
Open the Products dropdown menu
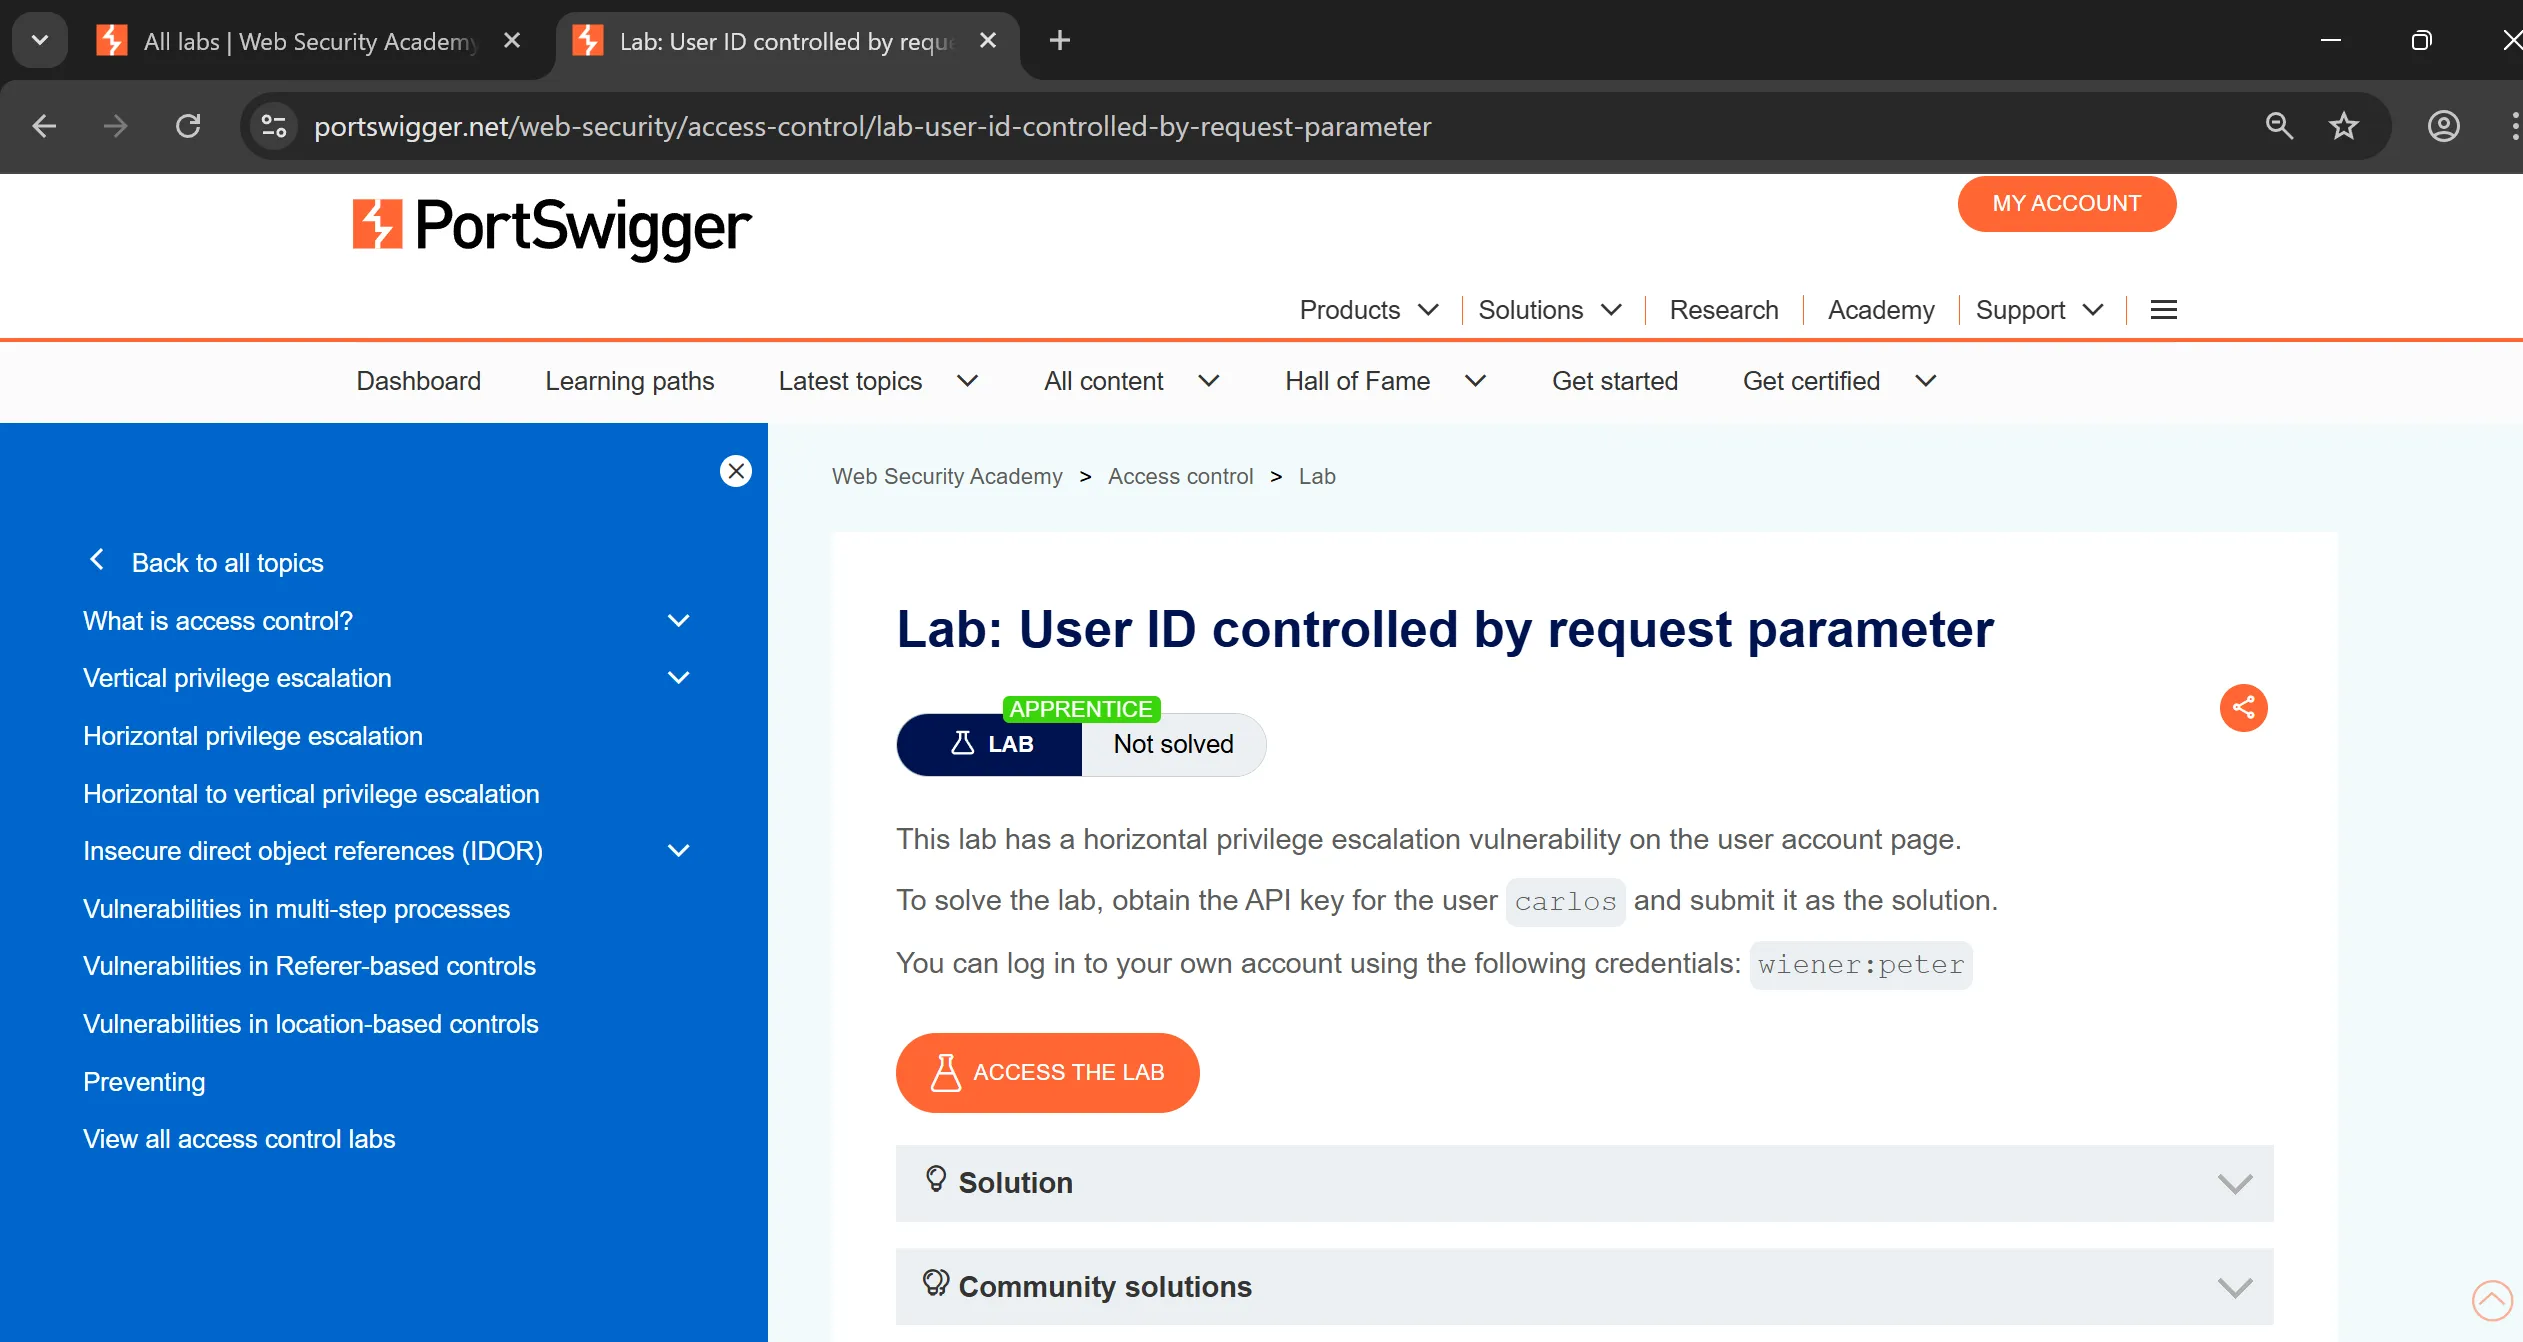point(1368,310)
